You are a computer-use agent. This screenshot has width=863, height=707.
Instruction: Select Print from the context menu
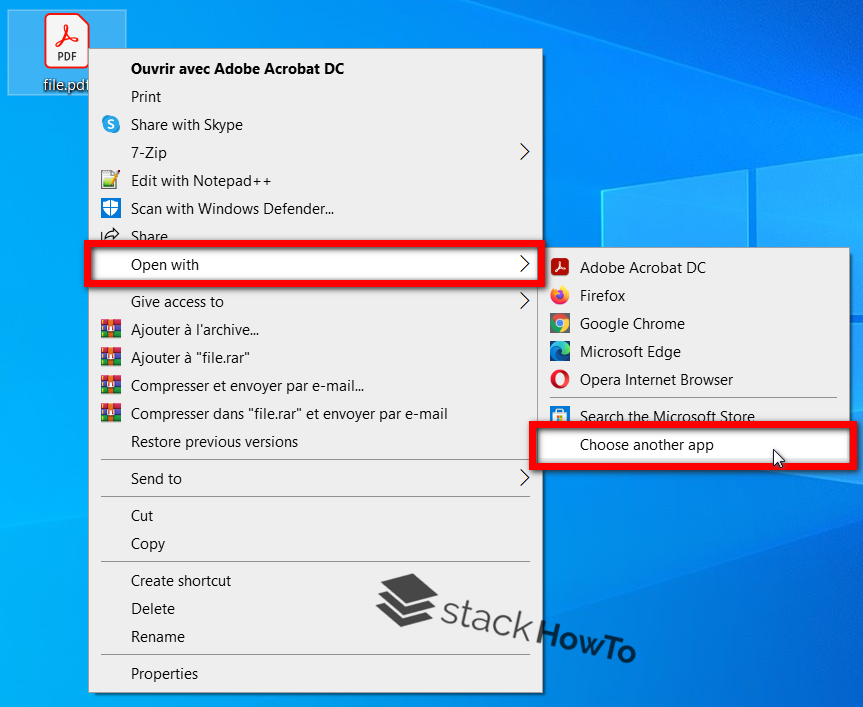(x=146, y=96)
